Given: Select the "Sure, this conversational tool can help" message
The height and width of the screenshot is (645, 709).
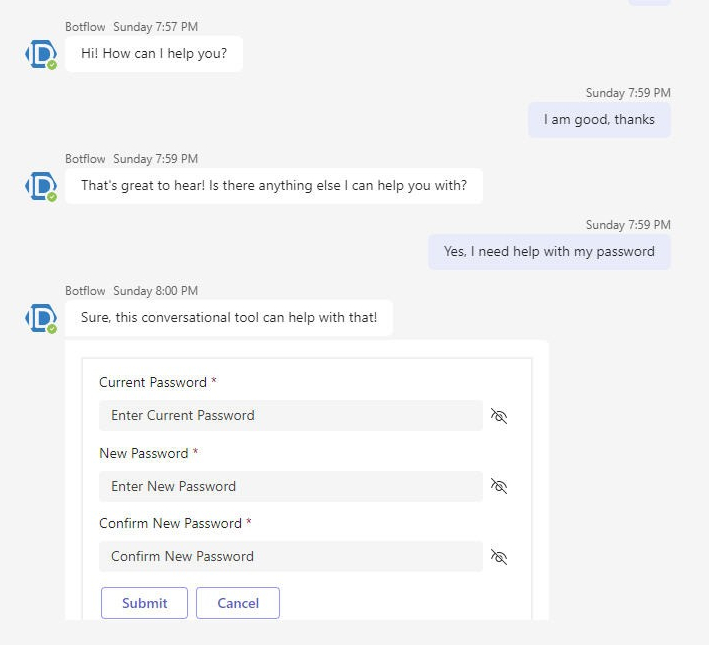Looking at the screenshot, I should click(x=229, y=318).
